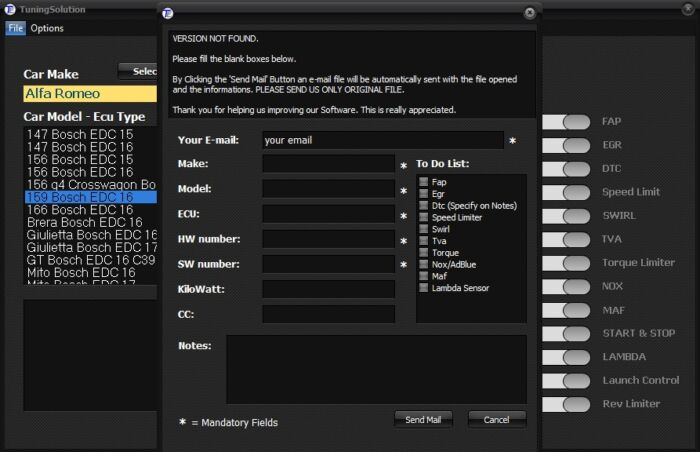Select 166 Bosch EDC 16 in list
This screenshot has height=452, width=700.
point(91,209)
